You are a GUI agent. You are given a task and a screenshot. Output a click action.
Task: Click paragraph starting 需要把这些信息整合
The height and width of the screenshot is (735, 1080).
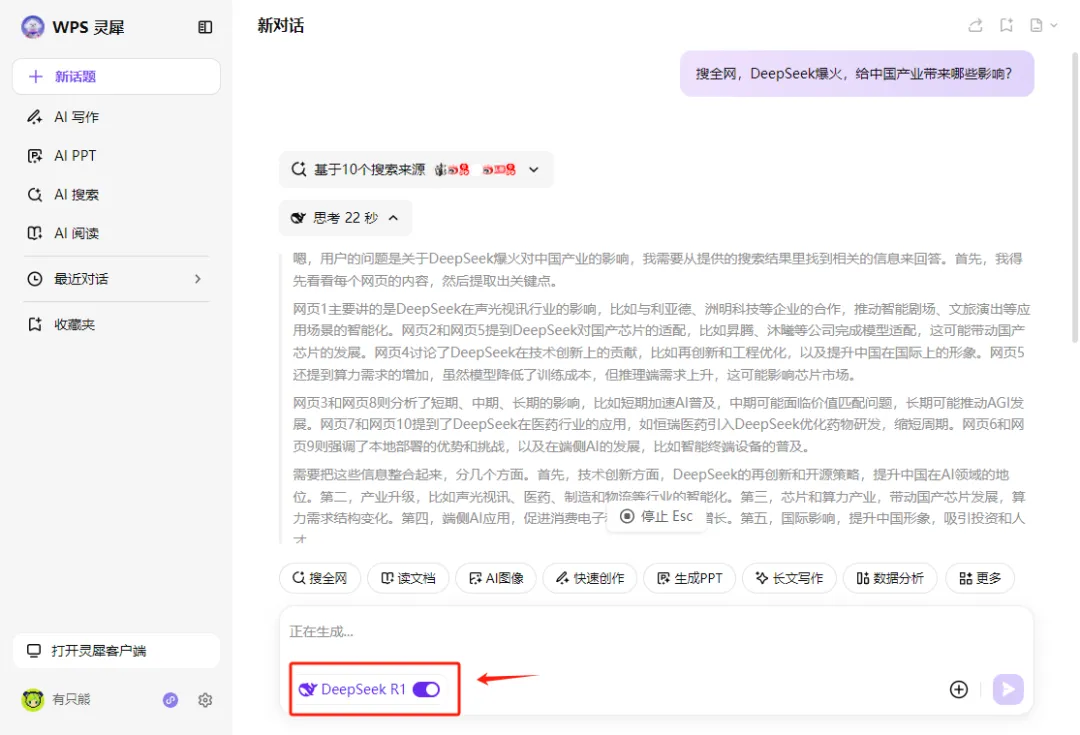point(659,507)
